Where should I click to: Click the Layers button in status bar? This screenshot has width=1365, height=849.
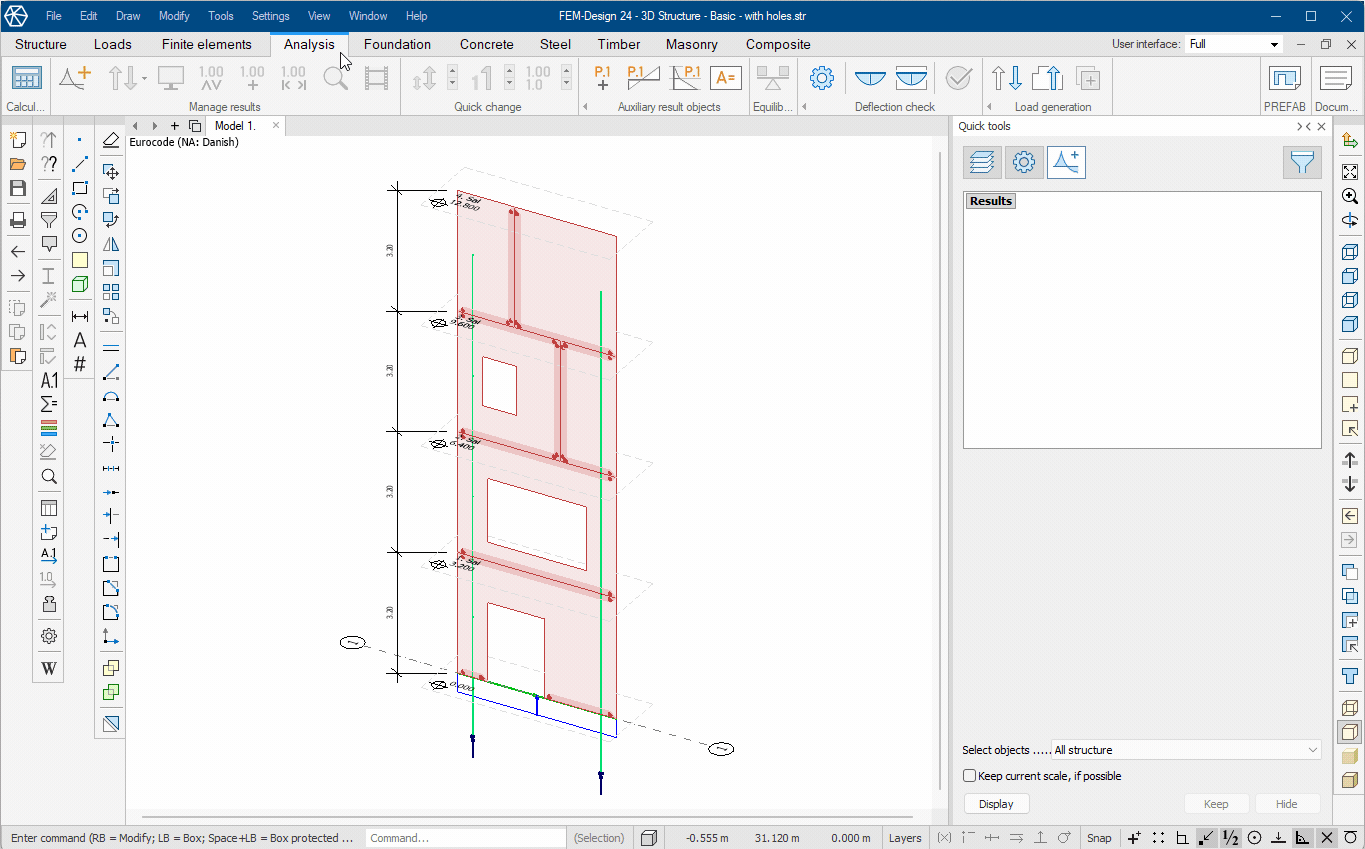tap(905, 838)
